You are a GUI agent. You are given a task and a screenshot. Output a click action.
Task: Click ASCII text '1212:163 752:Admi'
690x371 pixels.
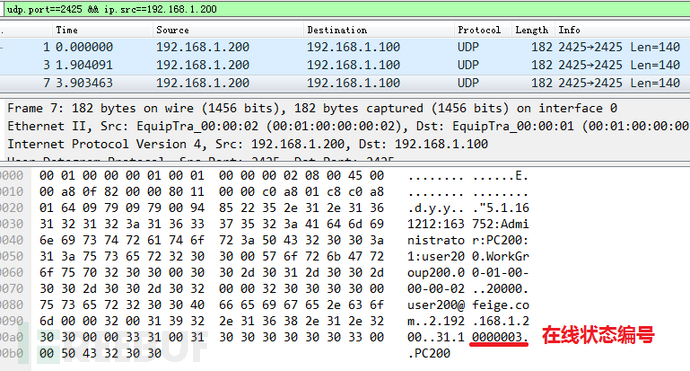(468, 224)
